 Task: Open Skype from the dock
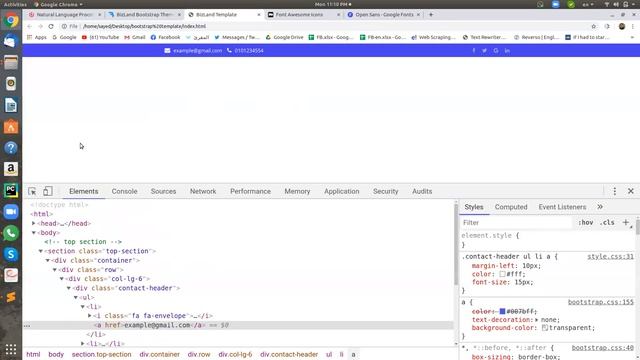11,254
